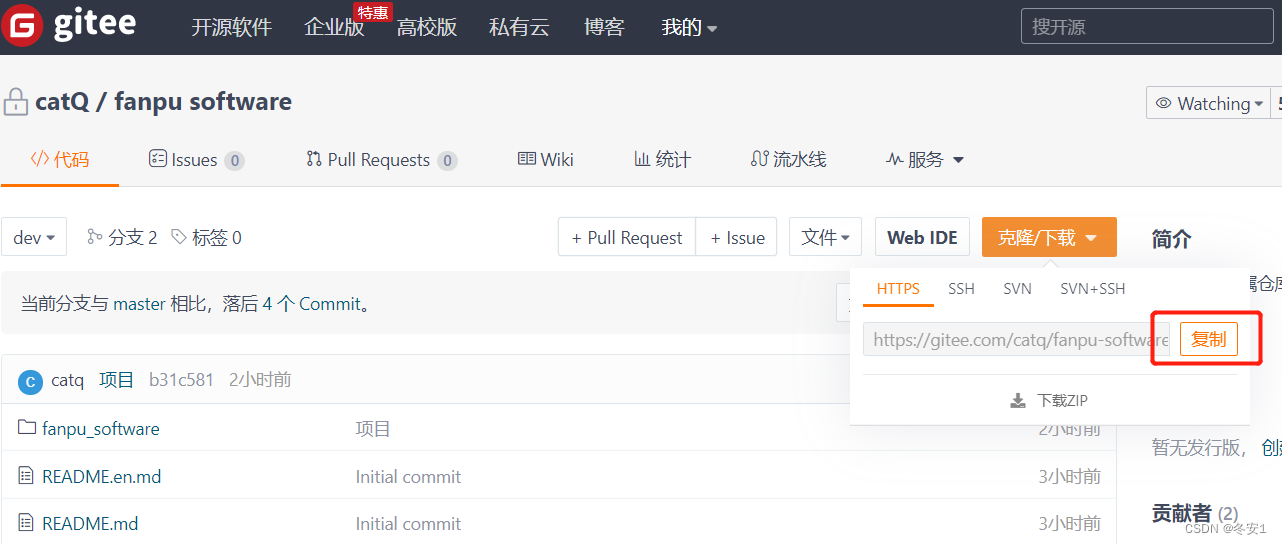Click the + Pull Request button
The image size is (1282, 544).
point(627,237)
